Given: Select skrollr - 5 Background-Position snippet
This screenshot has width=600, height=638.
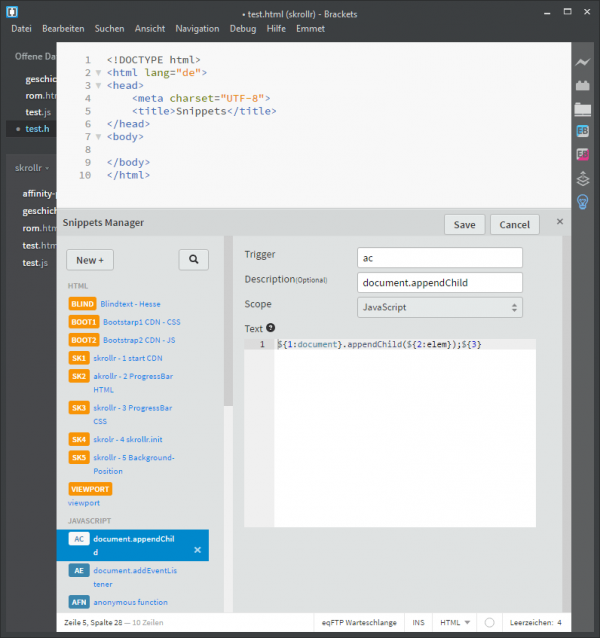Looking at the screenshot, I should pyautogui.click(x=134, y=464).
